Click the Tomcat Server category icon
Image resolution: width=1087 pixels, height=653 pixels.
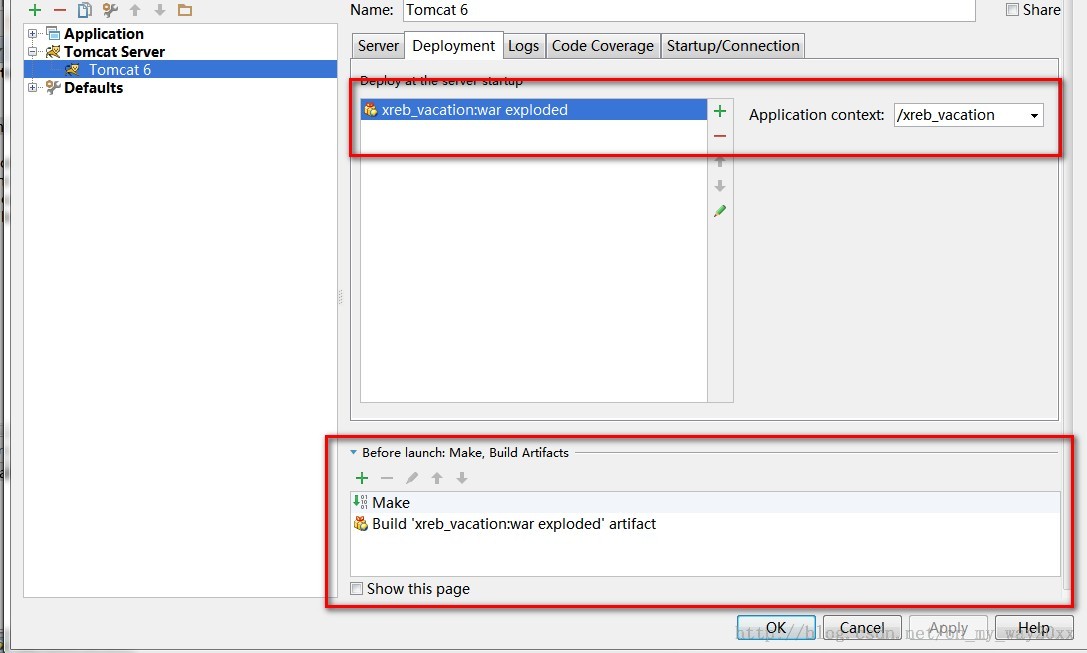(x=53, y=51)
